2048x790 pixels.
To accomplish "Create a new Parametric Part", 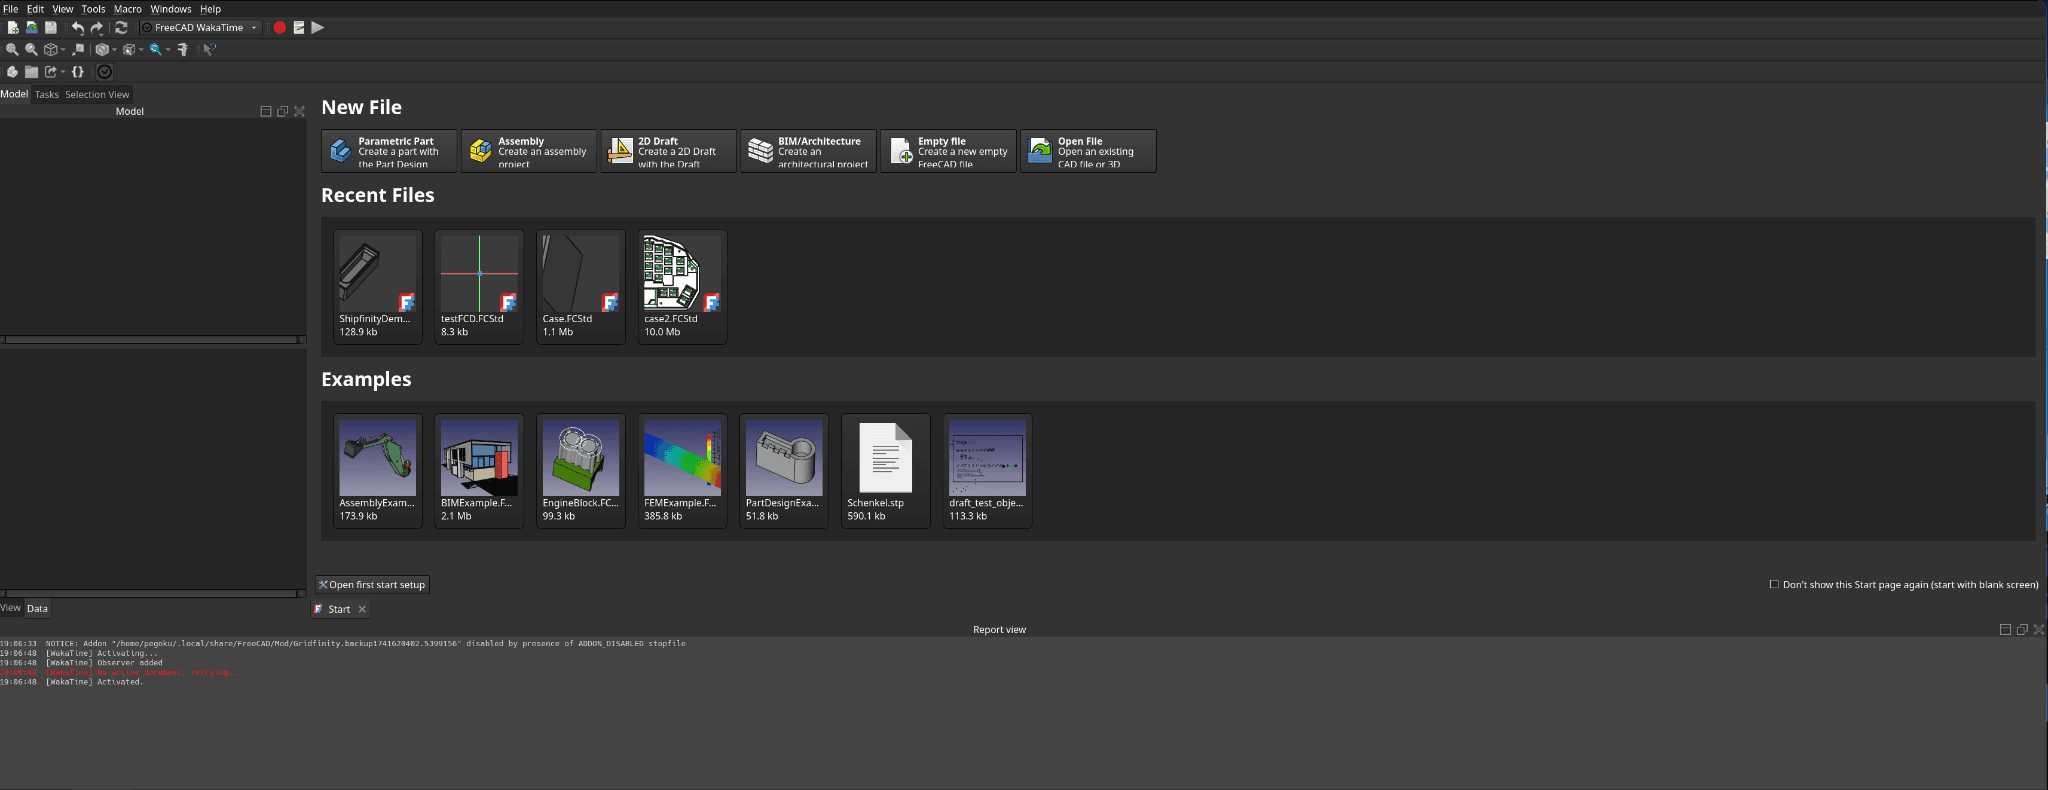I will pos(389,151).
